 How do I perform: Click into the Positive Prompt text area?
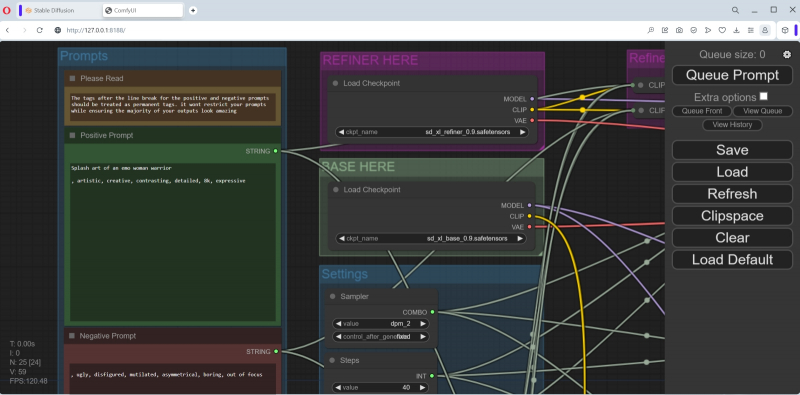[x=172, y=242]
